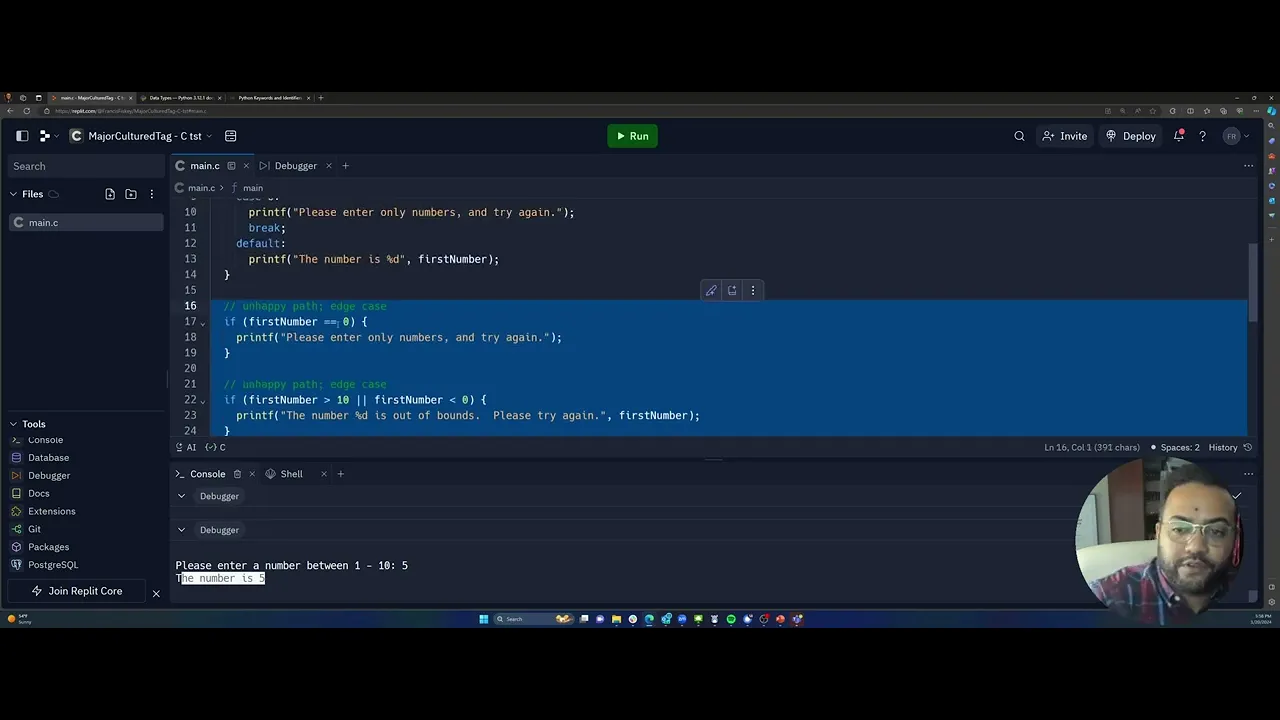
Task: Open the workspace layout icon beside project name
Action: [x=231, y=136]
